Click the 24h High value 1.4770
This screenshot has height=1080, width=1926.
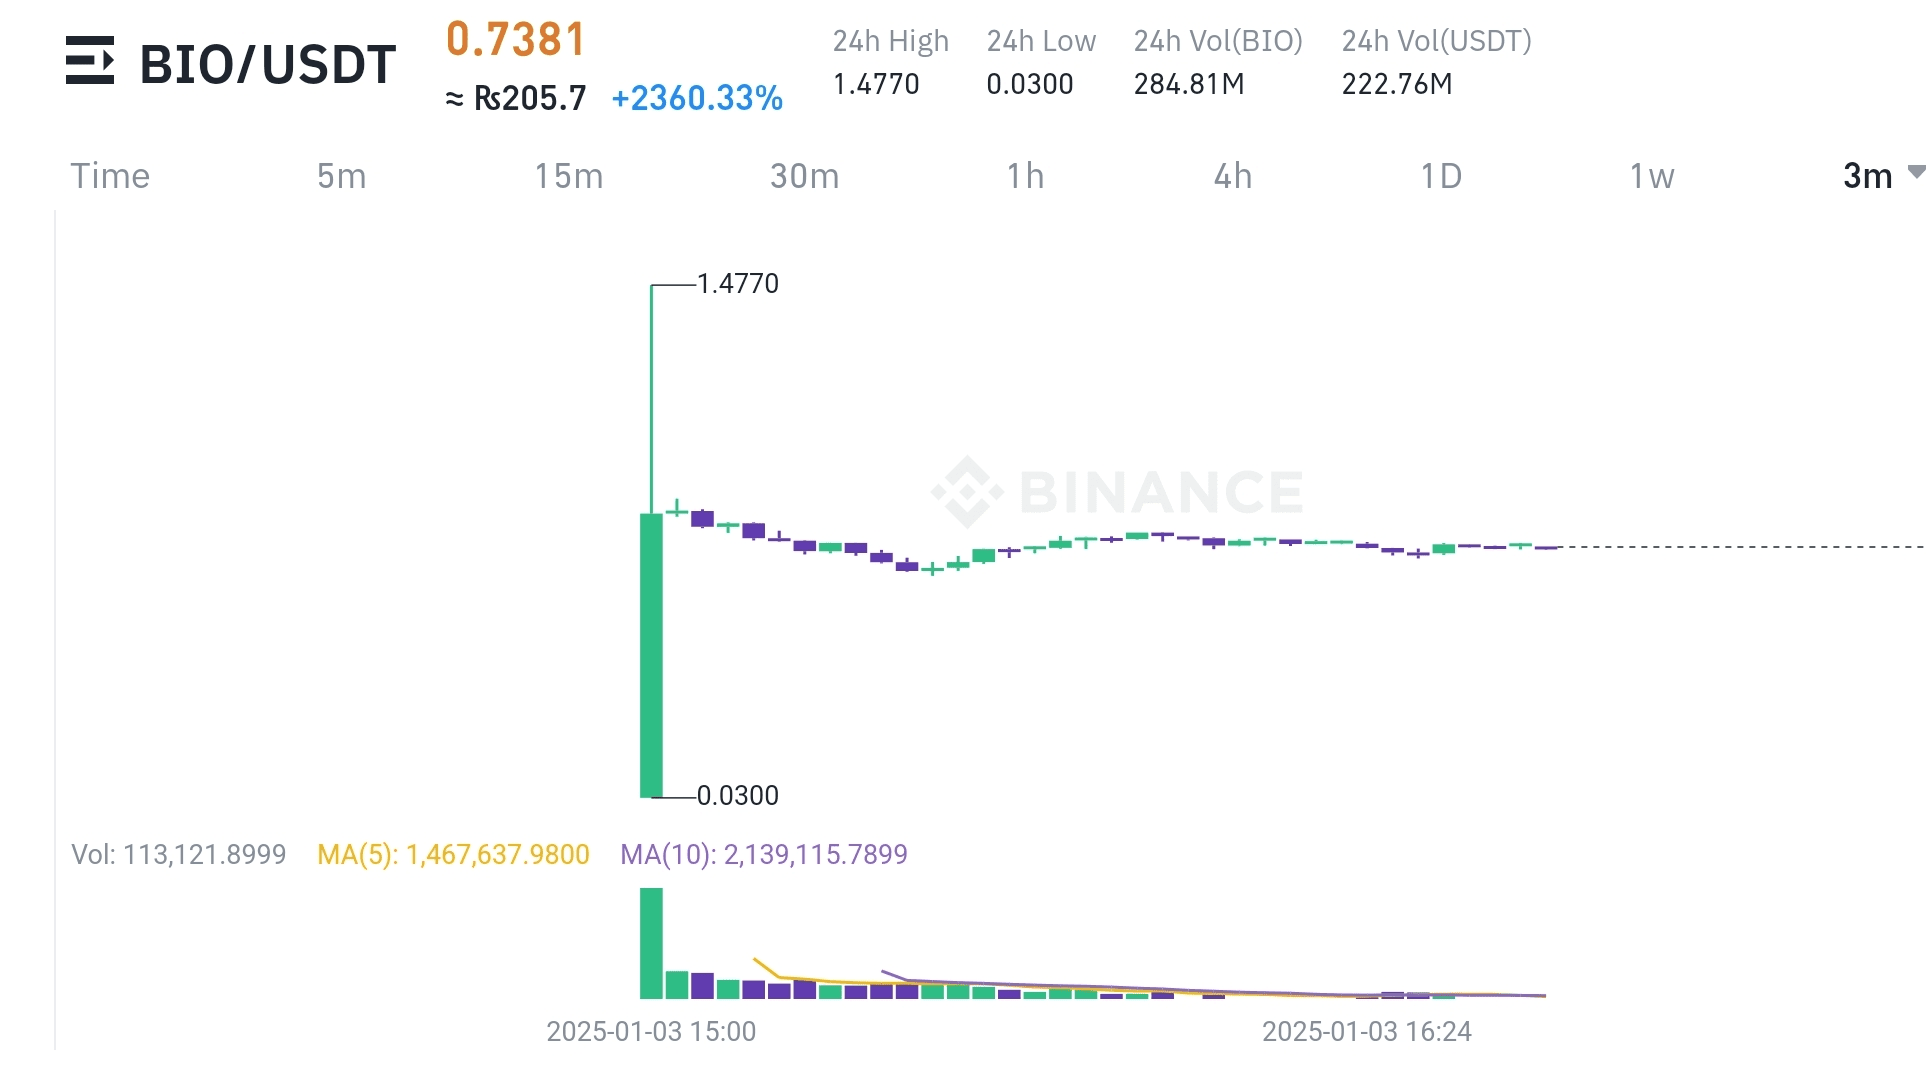875,85
